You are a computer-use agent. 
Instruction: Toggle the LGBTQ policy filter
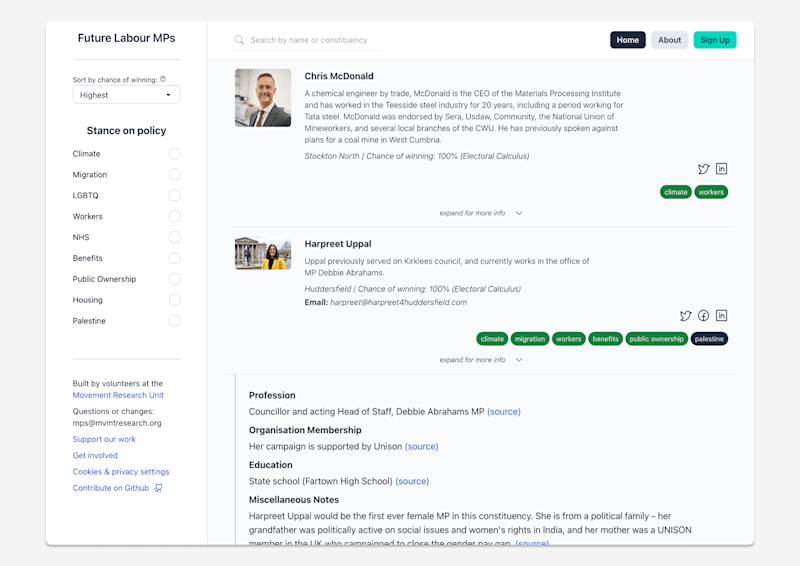[x=174, y=195]
